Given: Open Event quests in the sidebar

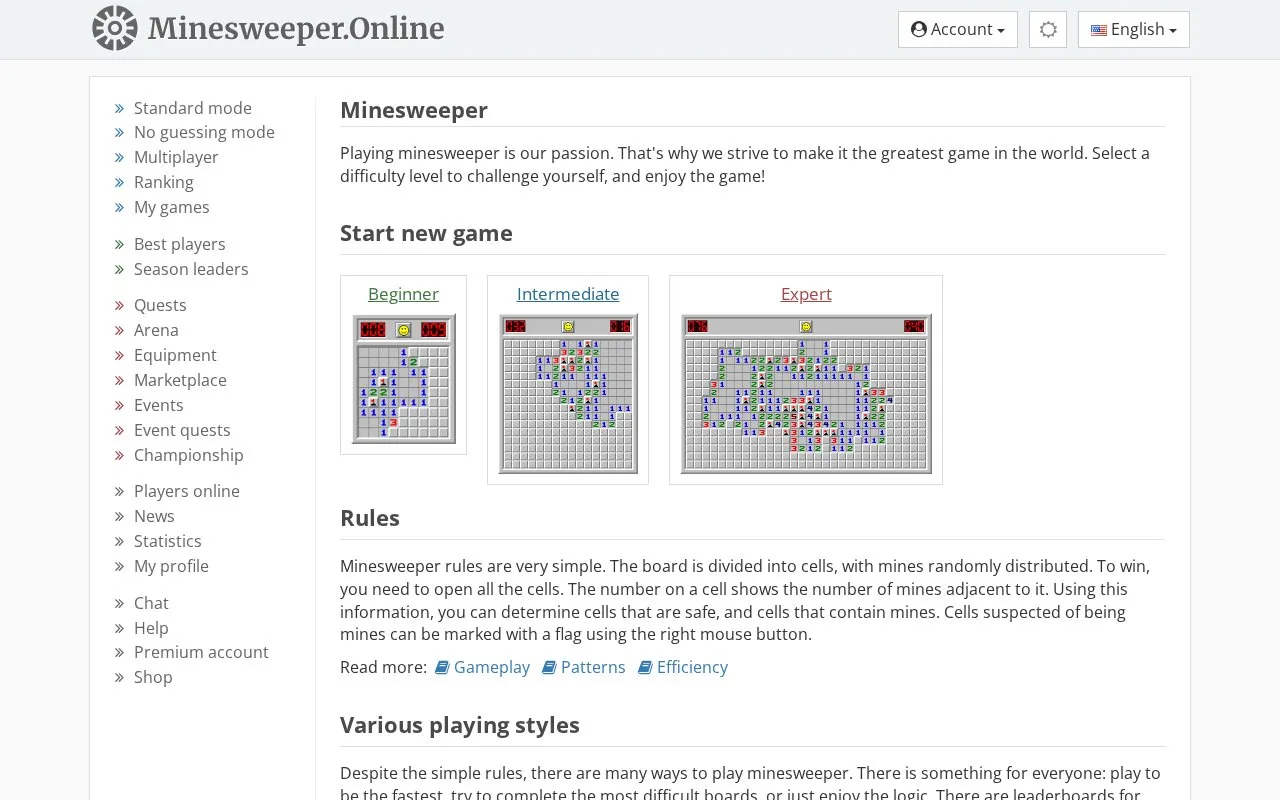Looking at the screenshot, I should click(x=182, y=430).
